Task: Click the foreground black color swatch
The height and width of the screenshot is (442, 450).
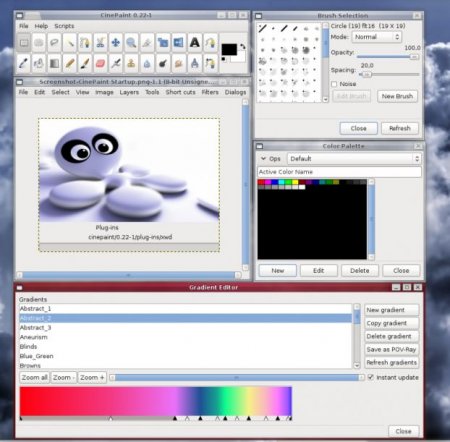Action: pos(229,49)
